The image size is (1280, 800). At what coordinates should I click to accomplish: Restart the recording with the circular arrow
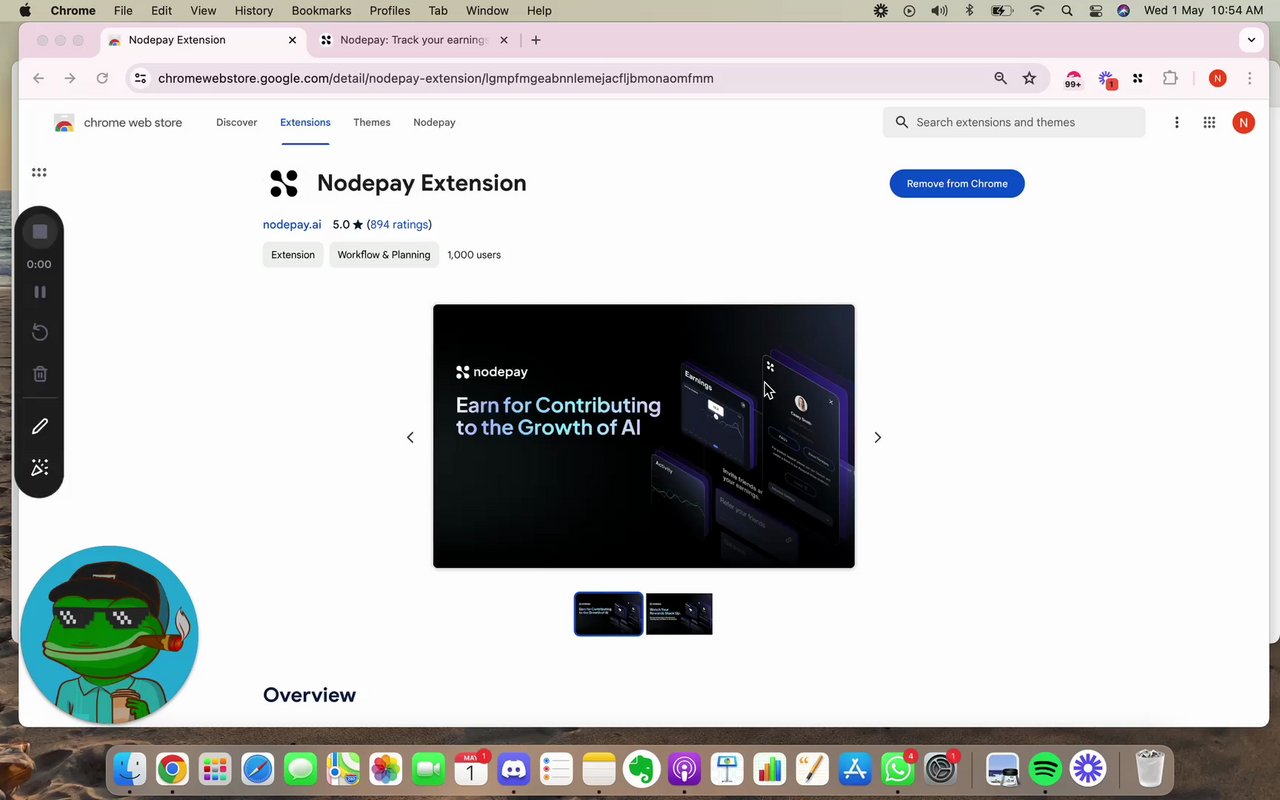(40, 332)
